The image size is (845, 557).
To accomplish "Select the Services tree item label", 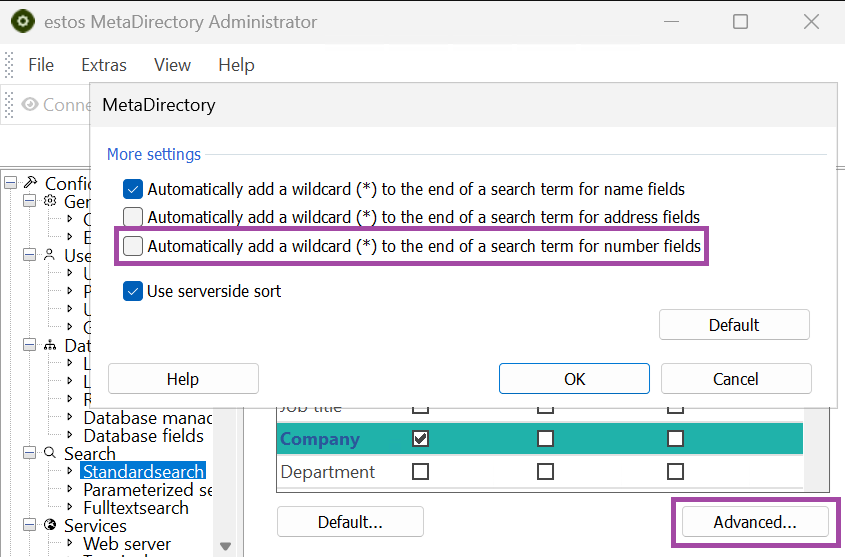I will click(95, 525).
